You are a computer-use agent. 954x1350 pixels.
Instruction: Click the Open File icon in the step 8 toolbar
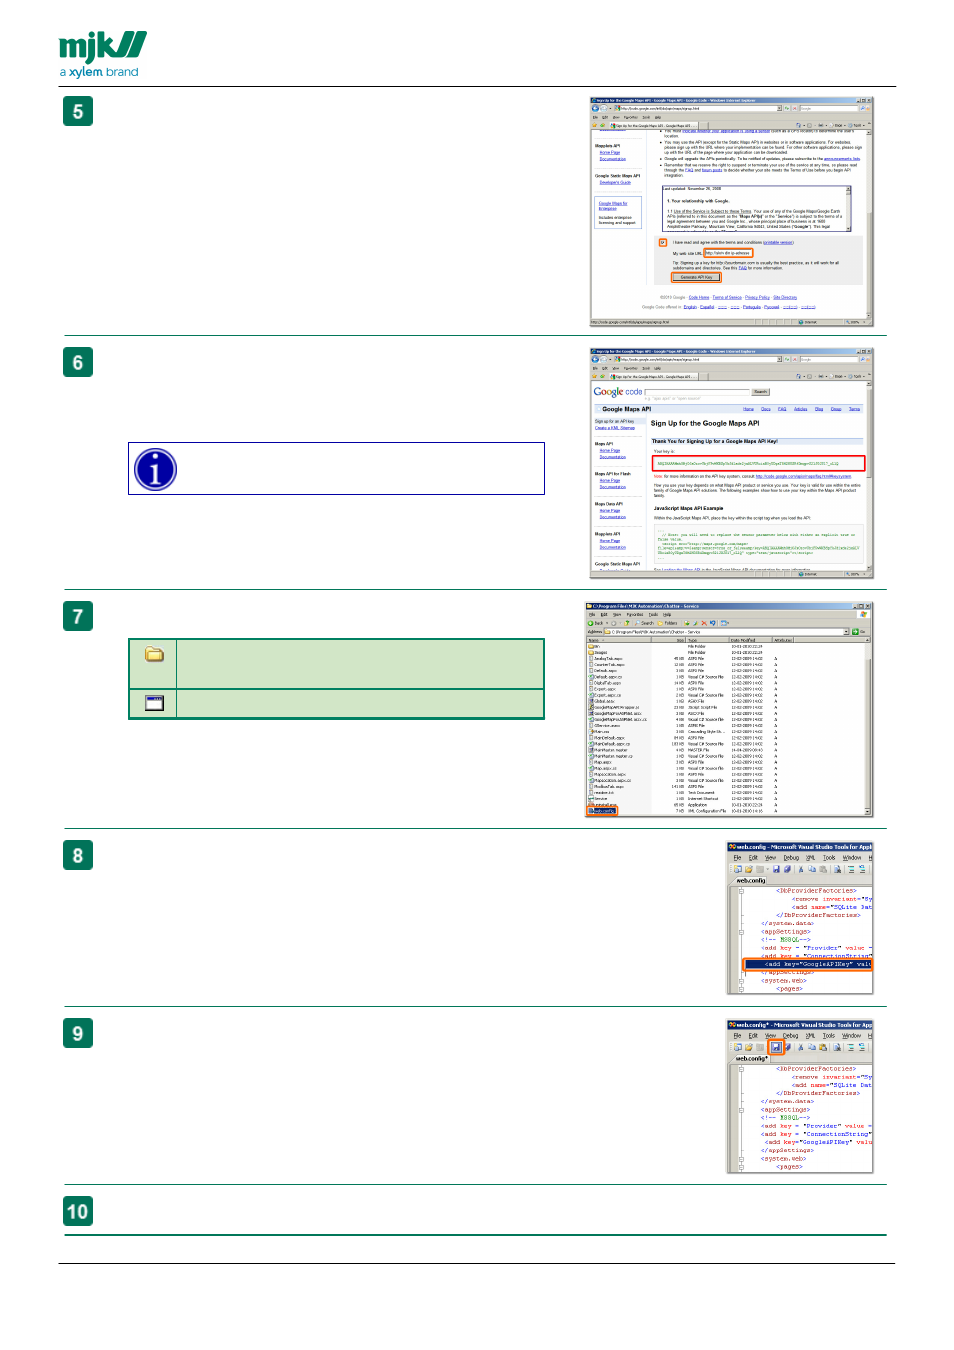[748, 869]
